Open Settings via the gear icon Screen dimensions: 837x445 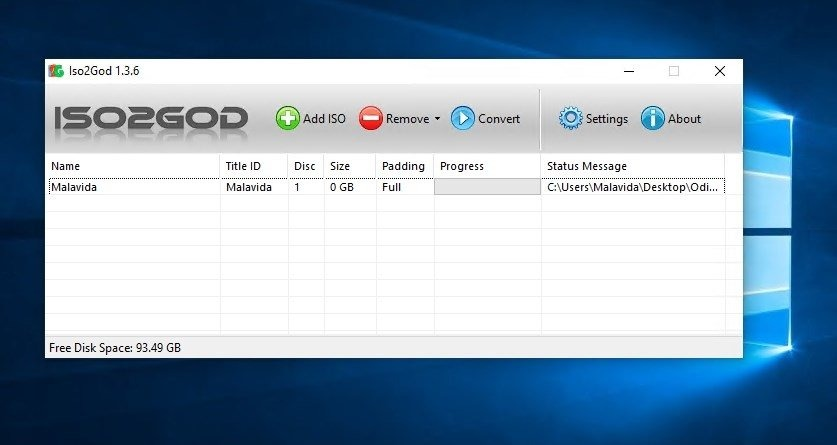[x=571, y=118]
